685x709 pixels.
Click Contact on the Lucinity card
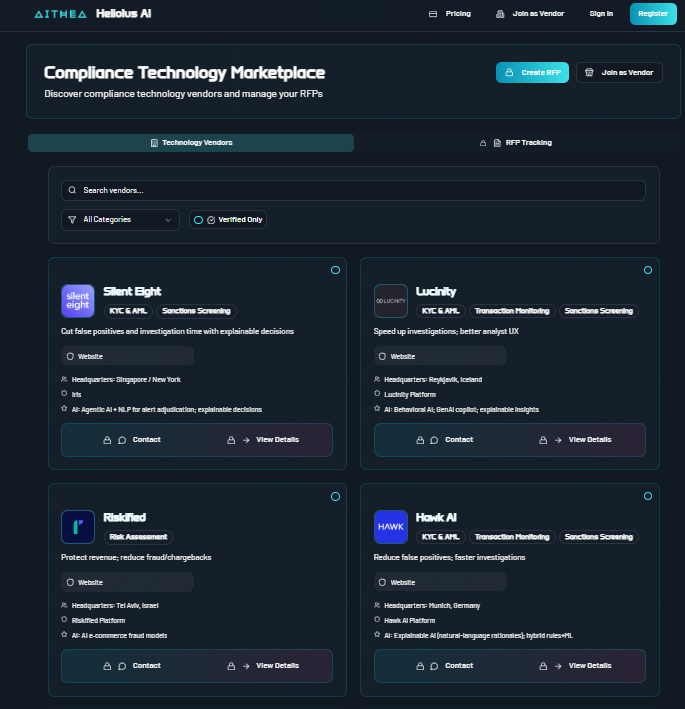point(444,440)
